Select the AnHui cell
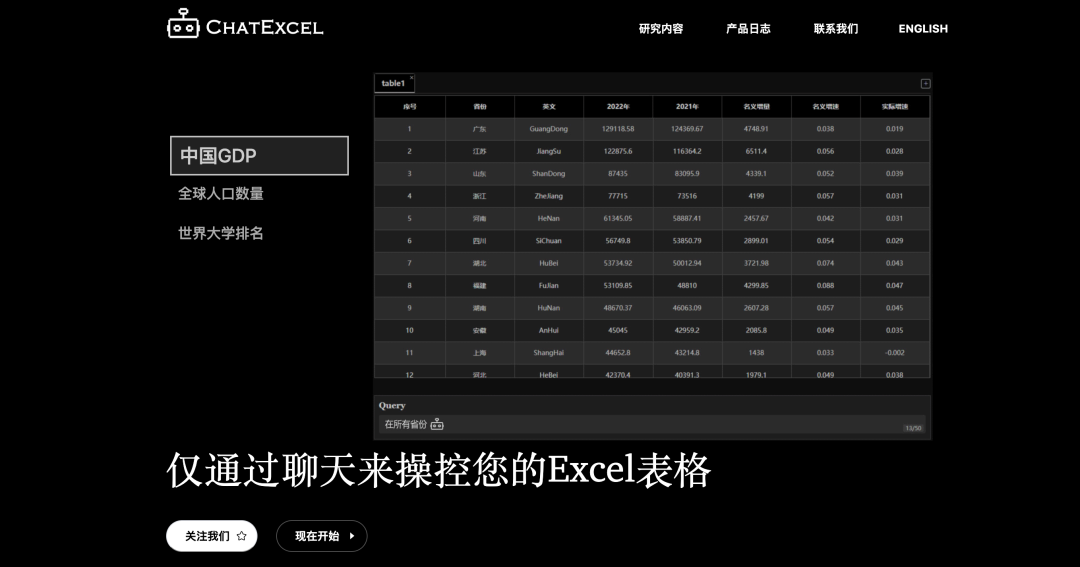 tap(549, 330)
